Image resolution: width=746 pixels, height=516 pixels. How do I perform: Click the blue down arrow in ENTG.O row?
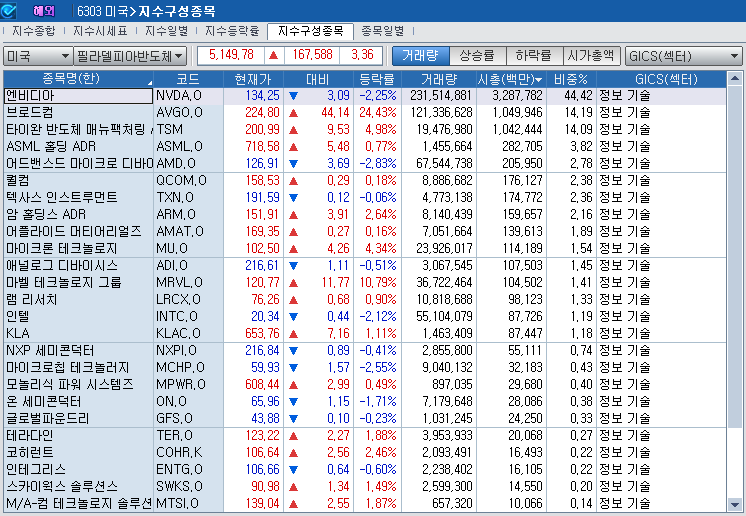[x=294, y=470]
